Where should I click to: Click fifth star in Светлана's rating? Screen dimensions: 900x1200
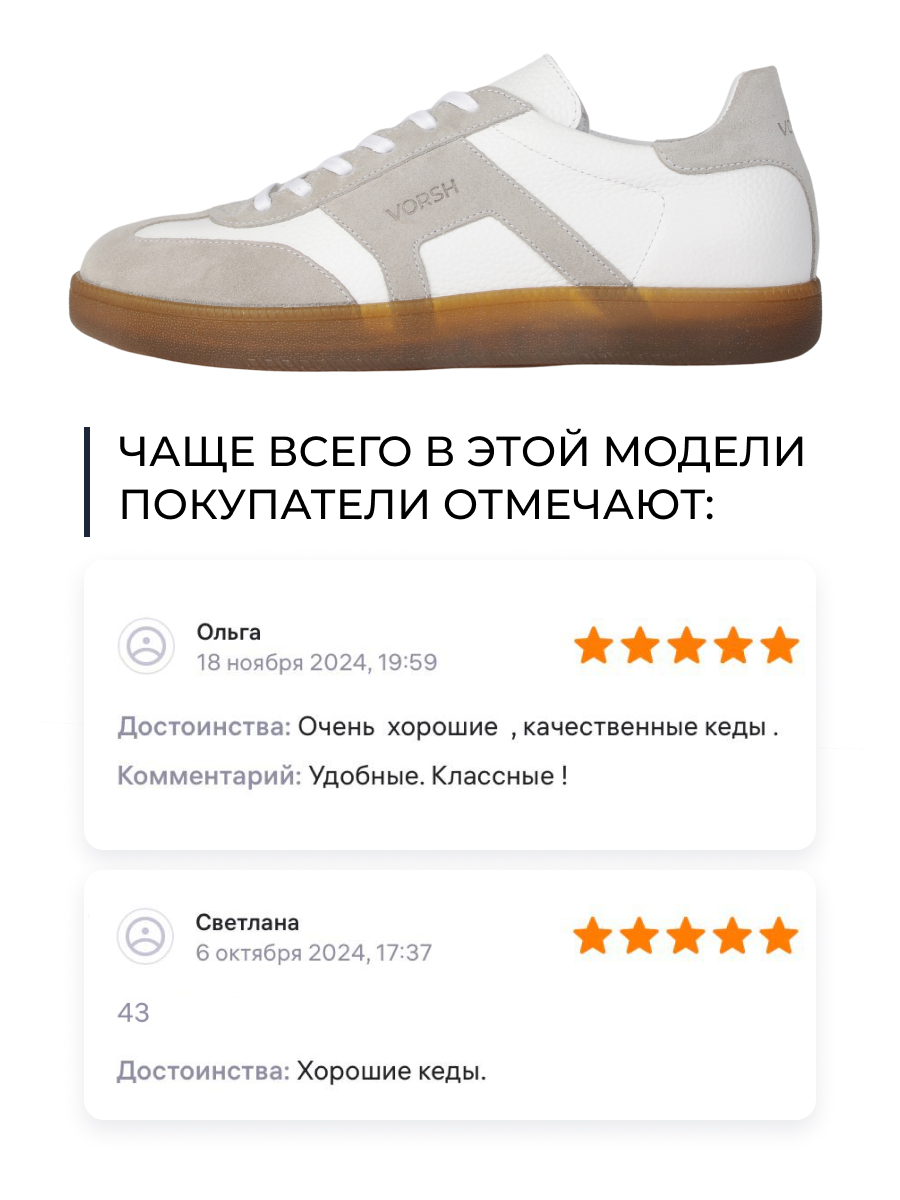pos(779,936)
